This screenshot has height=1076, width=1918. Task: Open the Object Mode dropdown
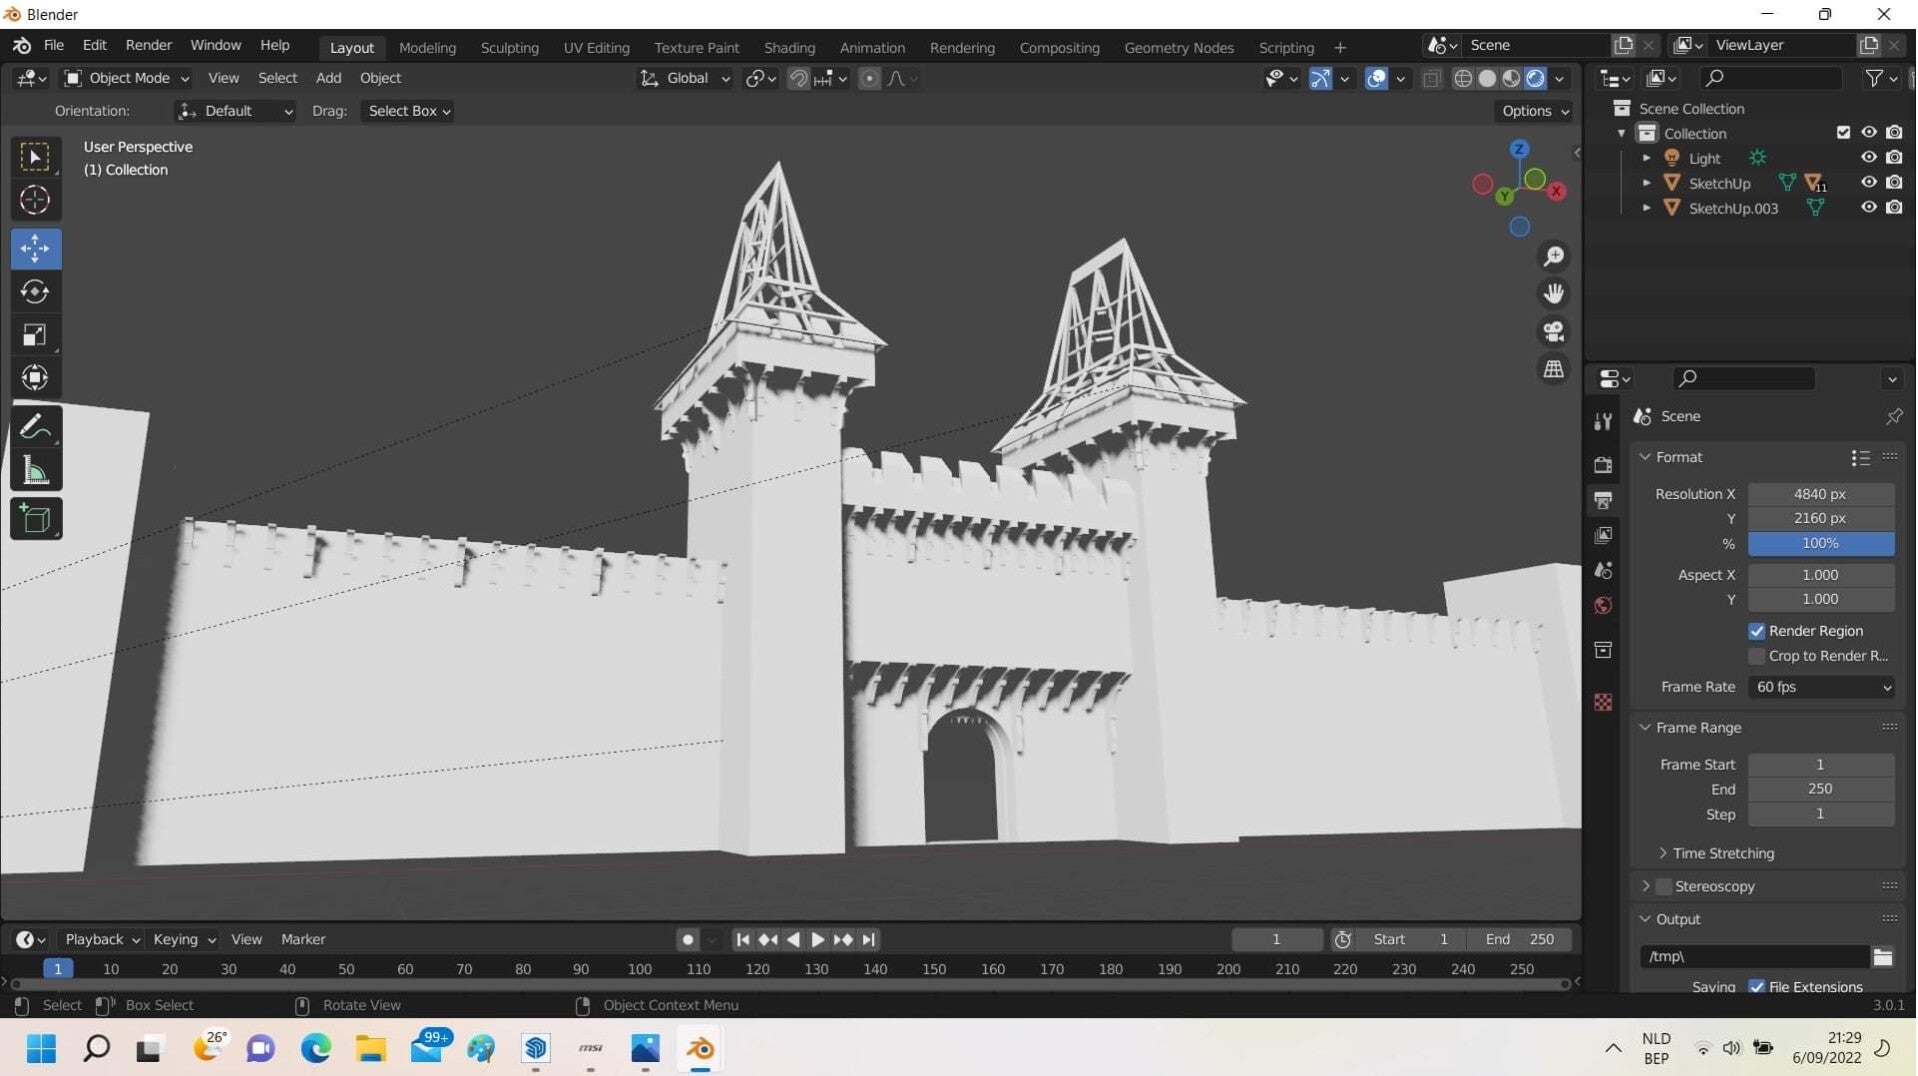click(x=127, y=78)
